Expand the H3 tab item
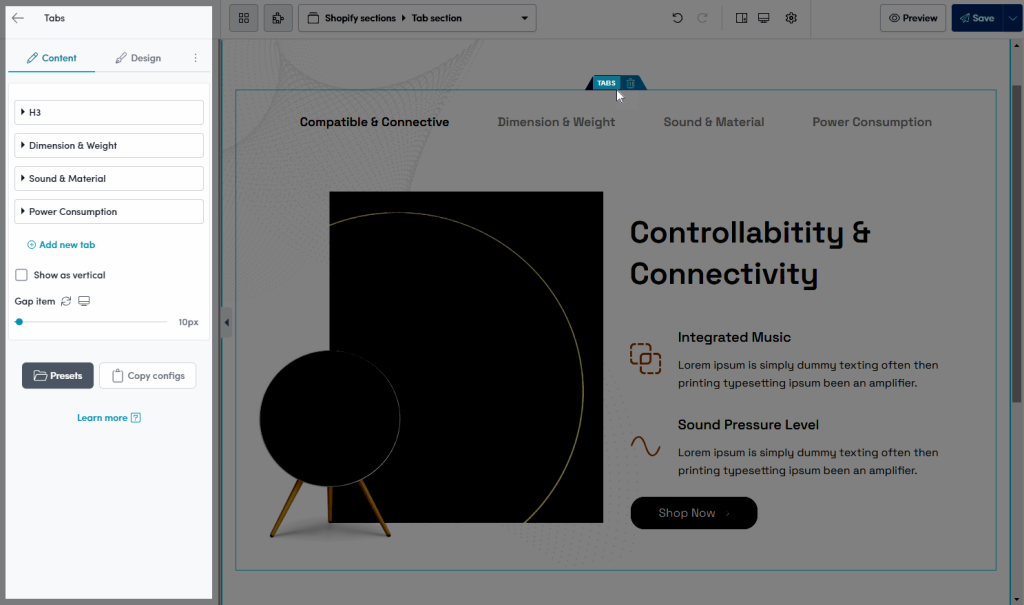 [109, 112]
